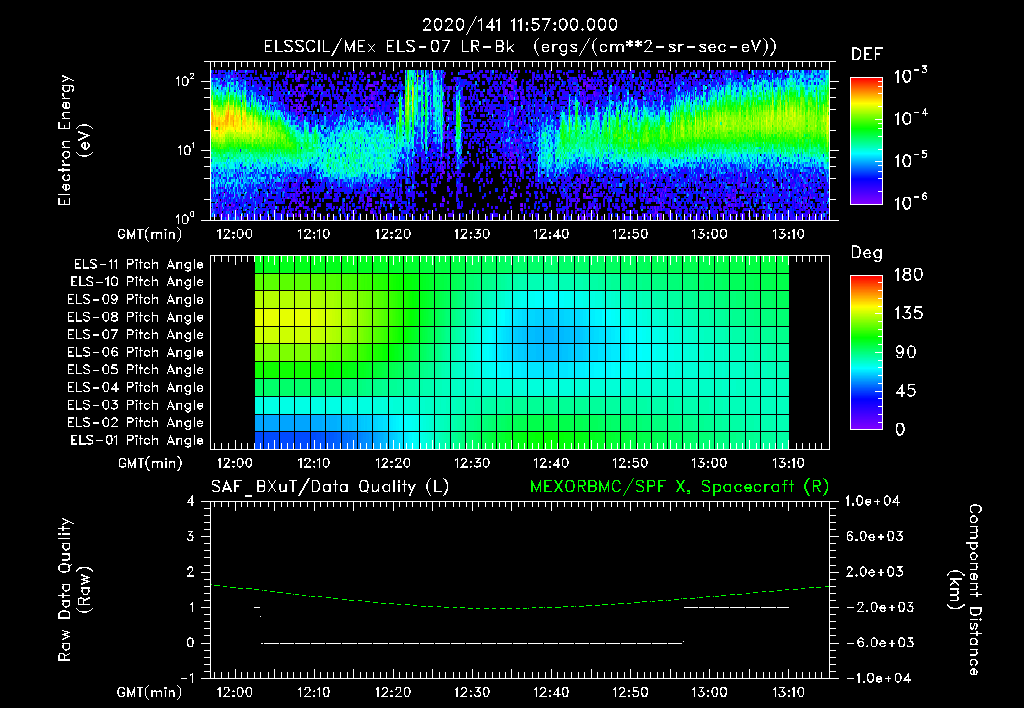The width and height of the screenshot is (1024, 708).
Task: Click the Electron Energy (eV) axis label
Action: pyautogui.click(x=74, y=140)
